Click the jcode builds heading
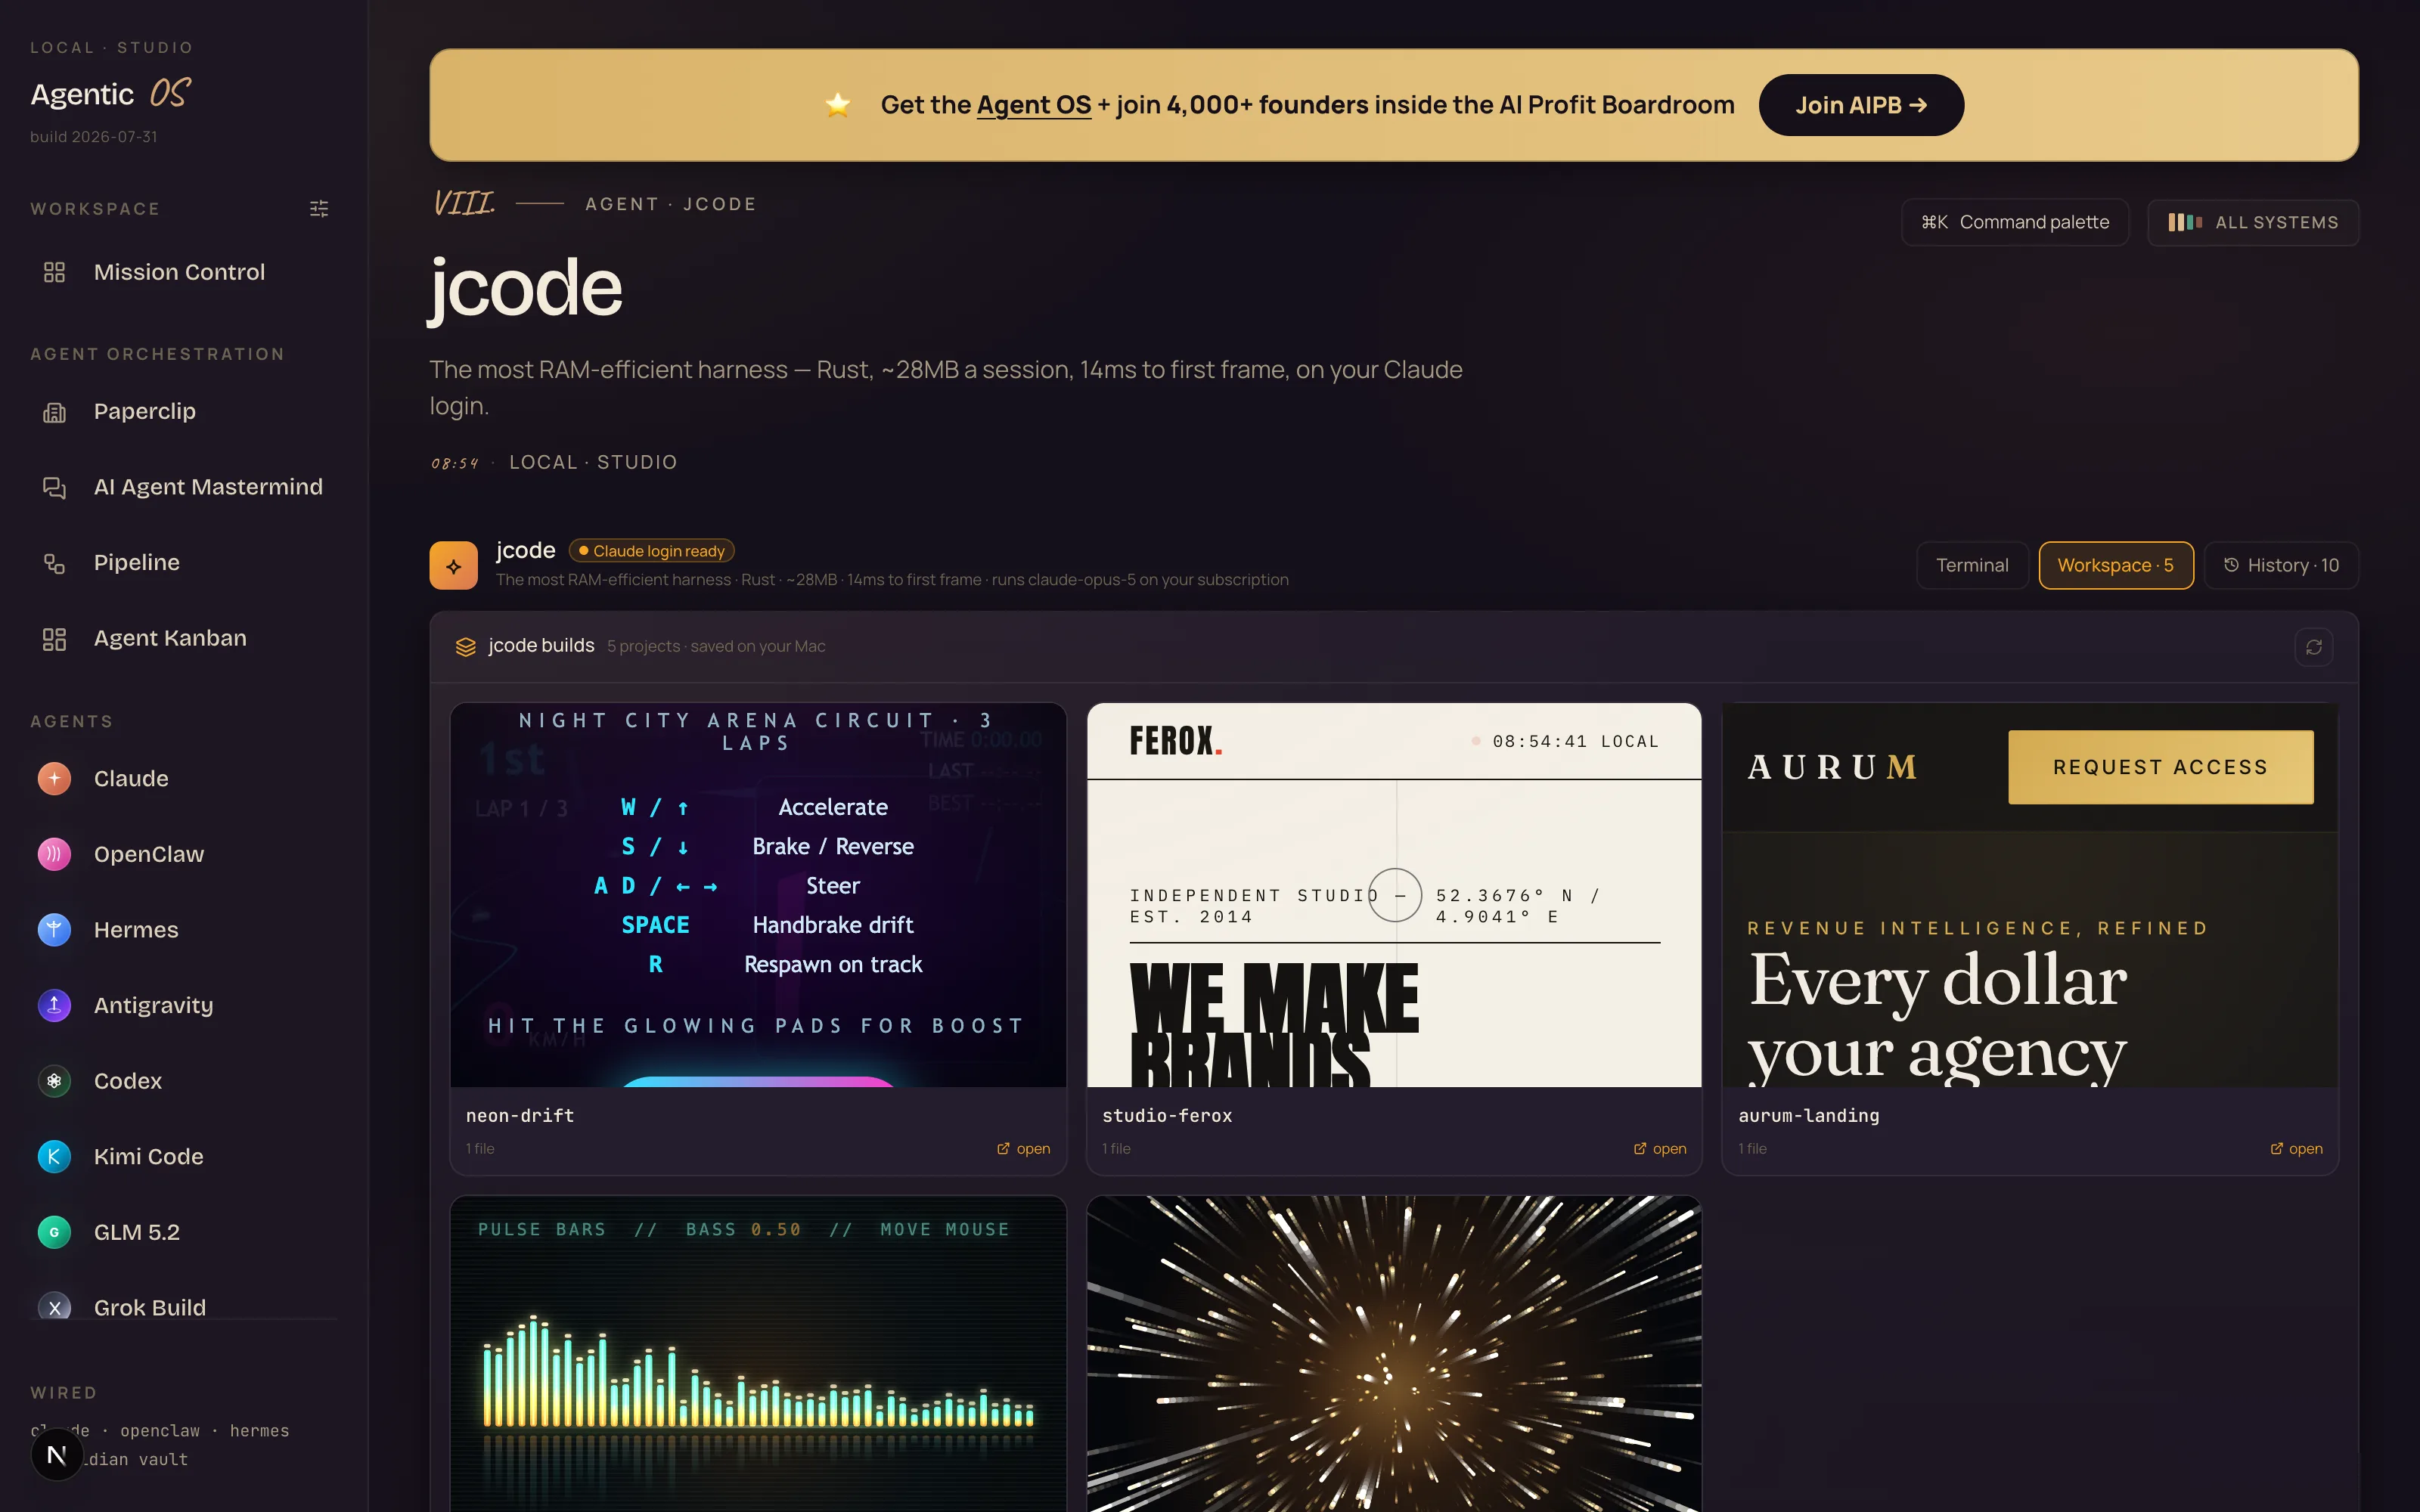The width and height of the screenshot is (2420, 1512). tap(541, 646)
